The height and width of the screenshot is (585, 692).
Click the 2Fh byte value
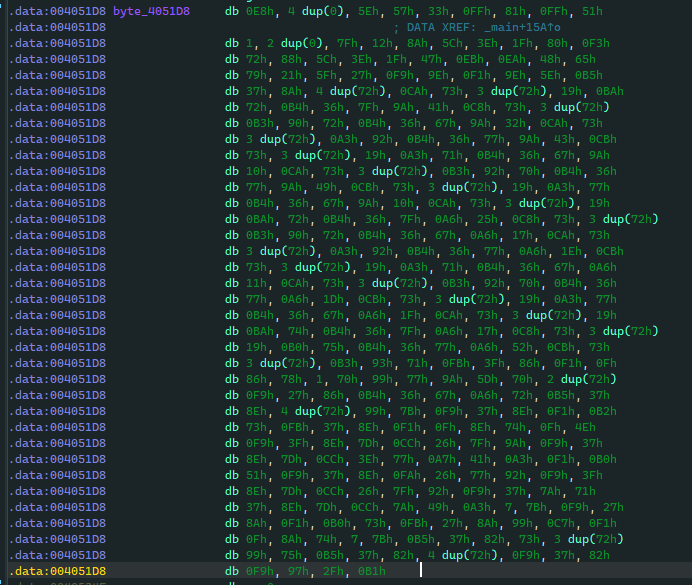pos(333,571)
